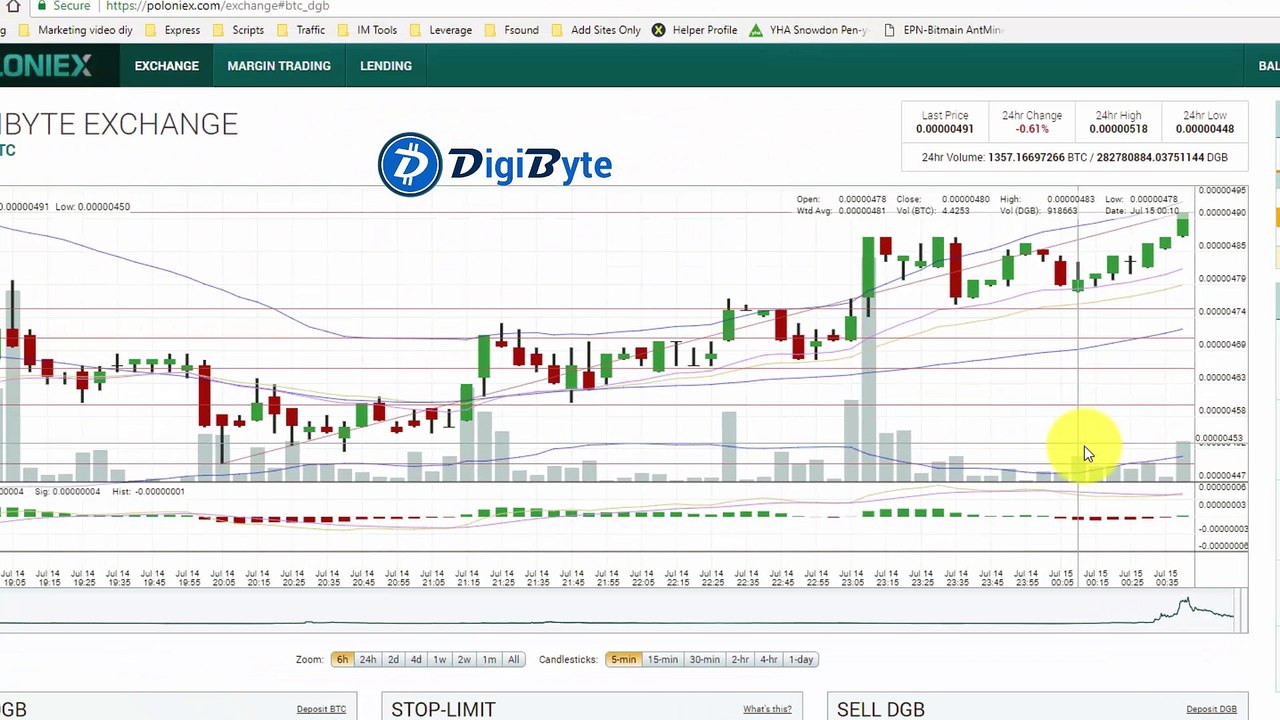Open the EPN-Bitmain AntMiner bookmark
This screenshot has width=1280, height=720.
coord(944,30)
